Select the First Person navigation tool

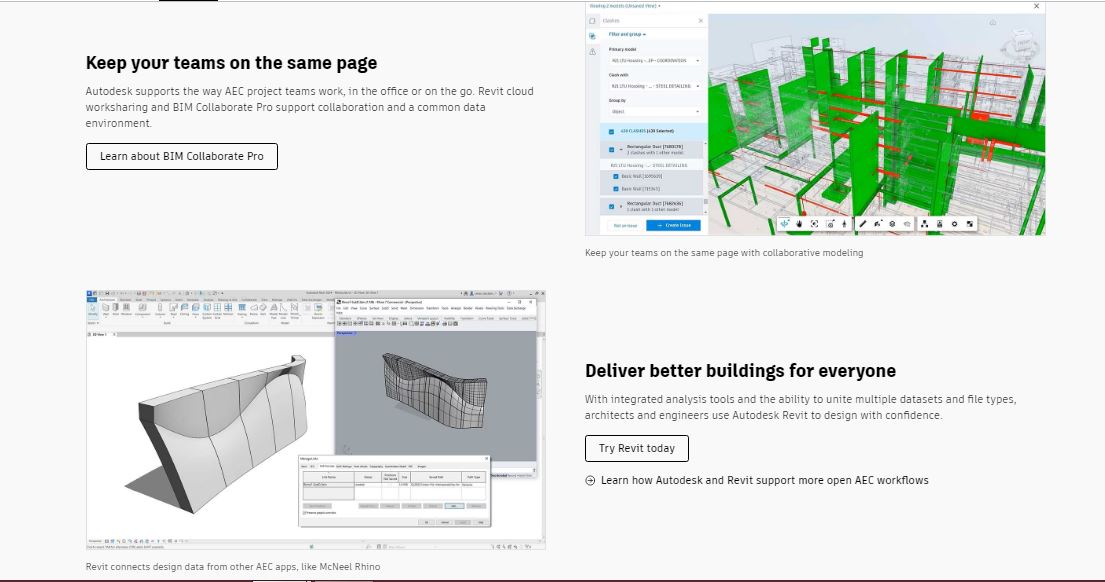(x=844, y=224)
